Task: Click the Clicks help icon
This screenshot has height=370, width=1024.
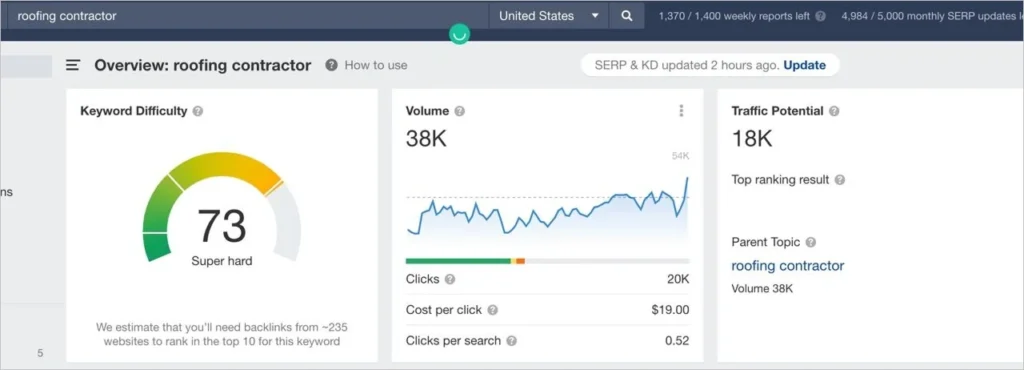Action: 450,279
